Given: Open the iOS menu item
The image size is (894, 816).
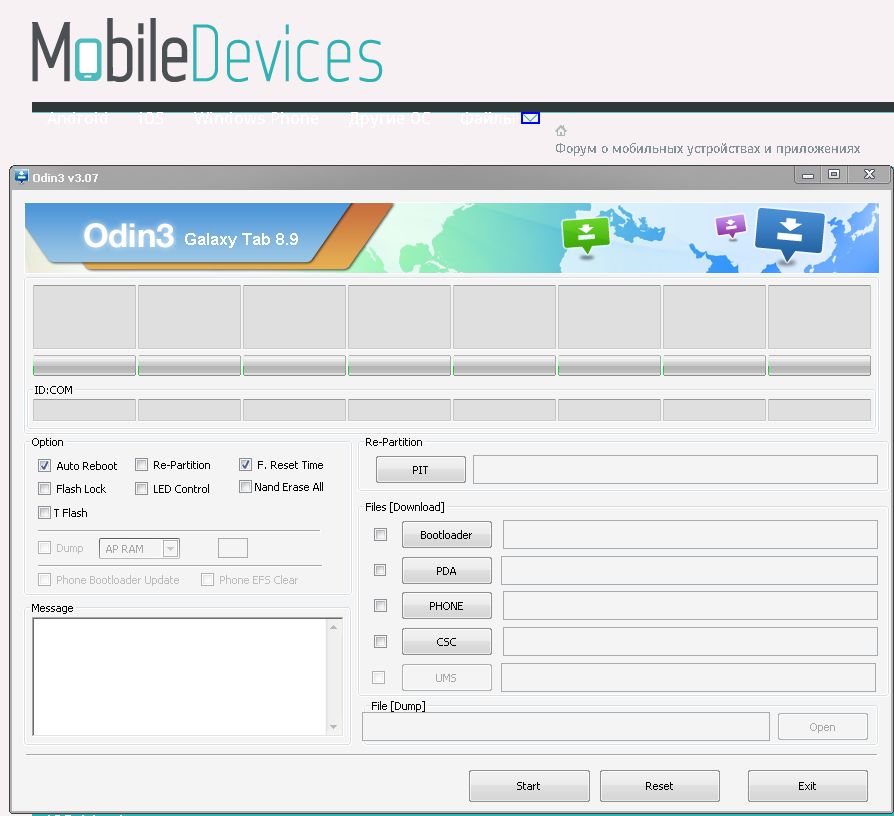Looking at the screenshot, I should tap(151, 118).
